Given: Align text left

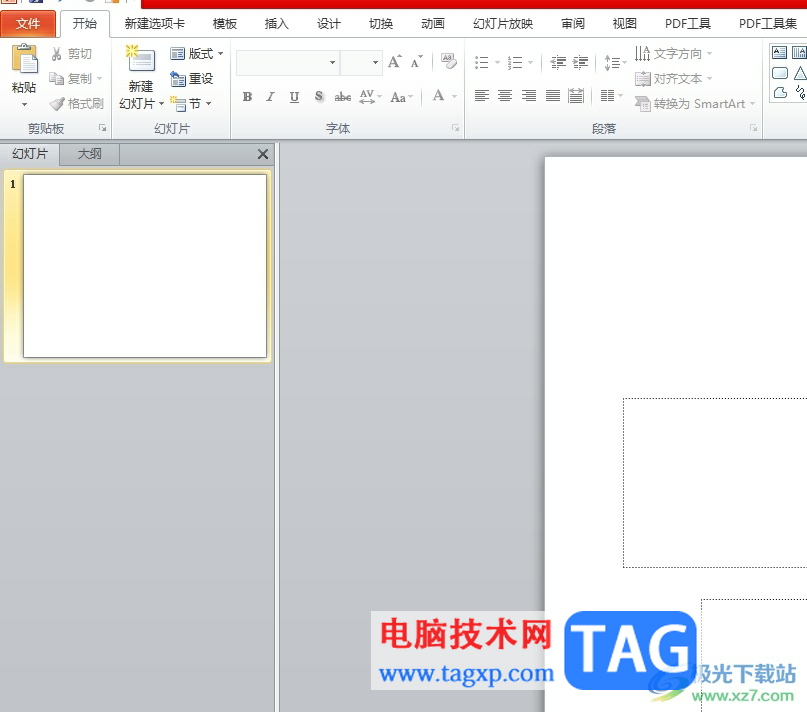Looking at the screenshot, I should [x=482, y=96].
